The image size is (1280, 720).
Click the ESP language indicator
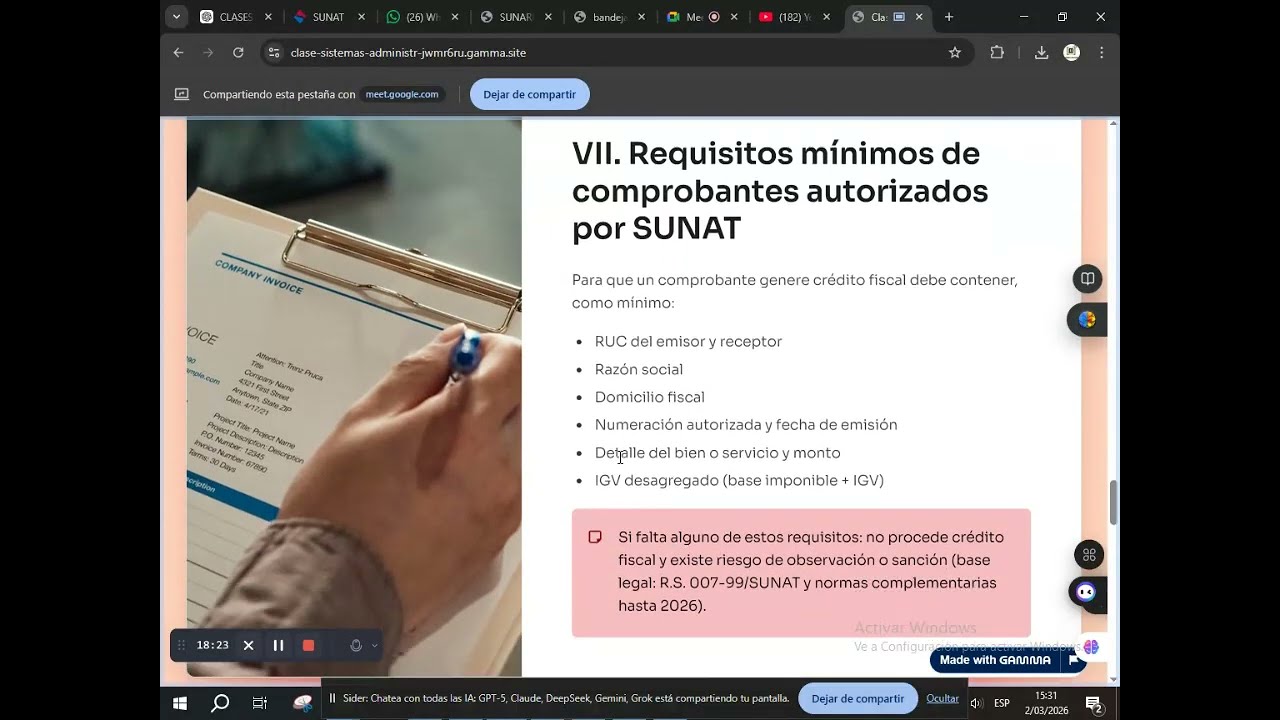pyautogui.click(x=1002, y=703)
